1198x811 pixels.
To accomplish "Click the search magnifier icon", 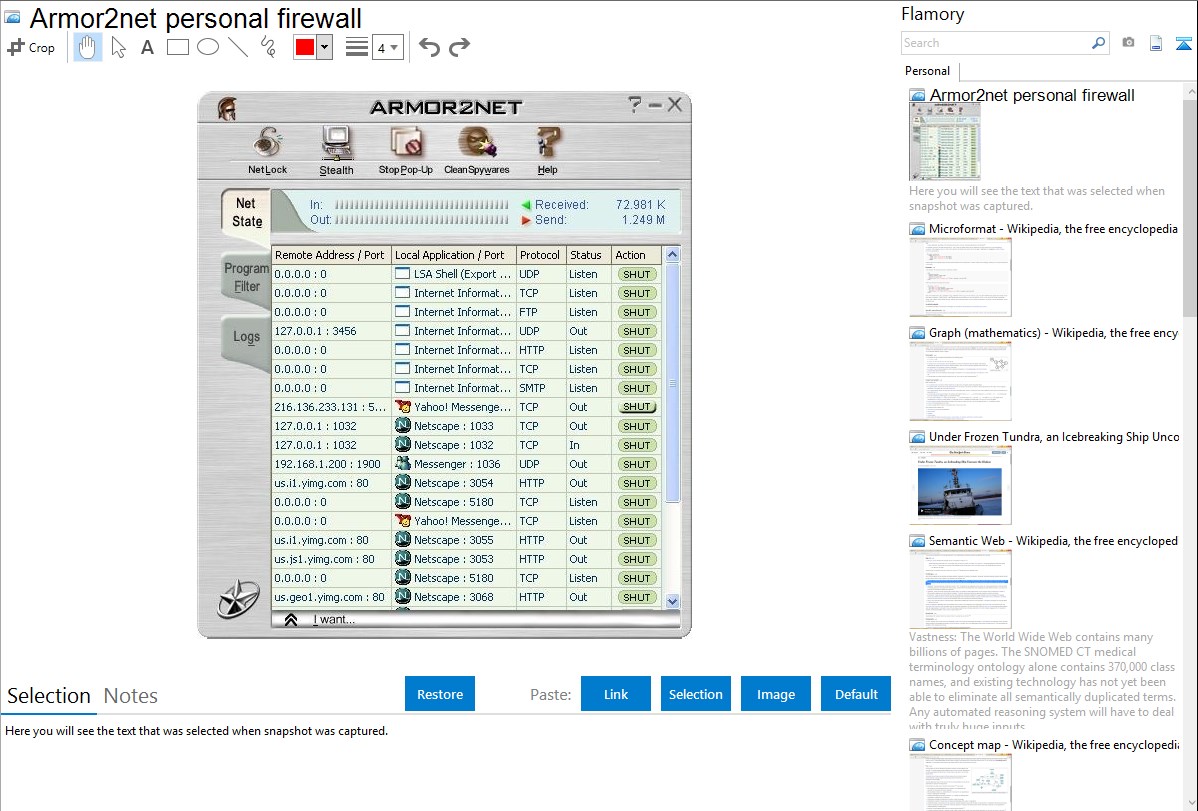I will click(1098, 43).
